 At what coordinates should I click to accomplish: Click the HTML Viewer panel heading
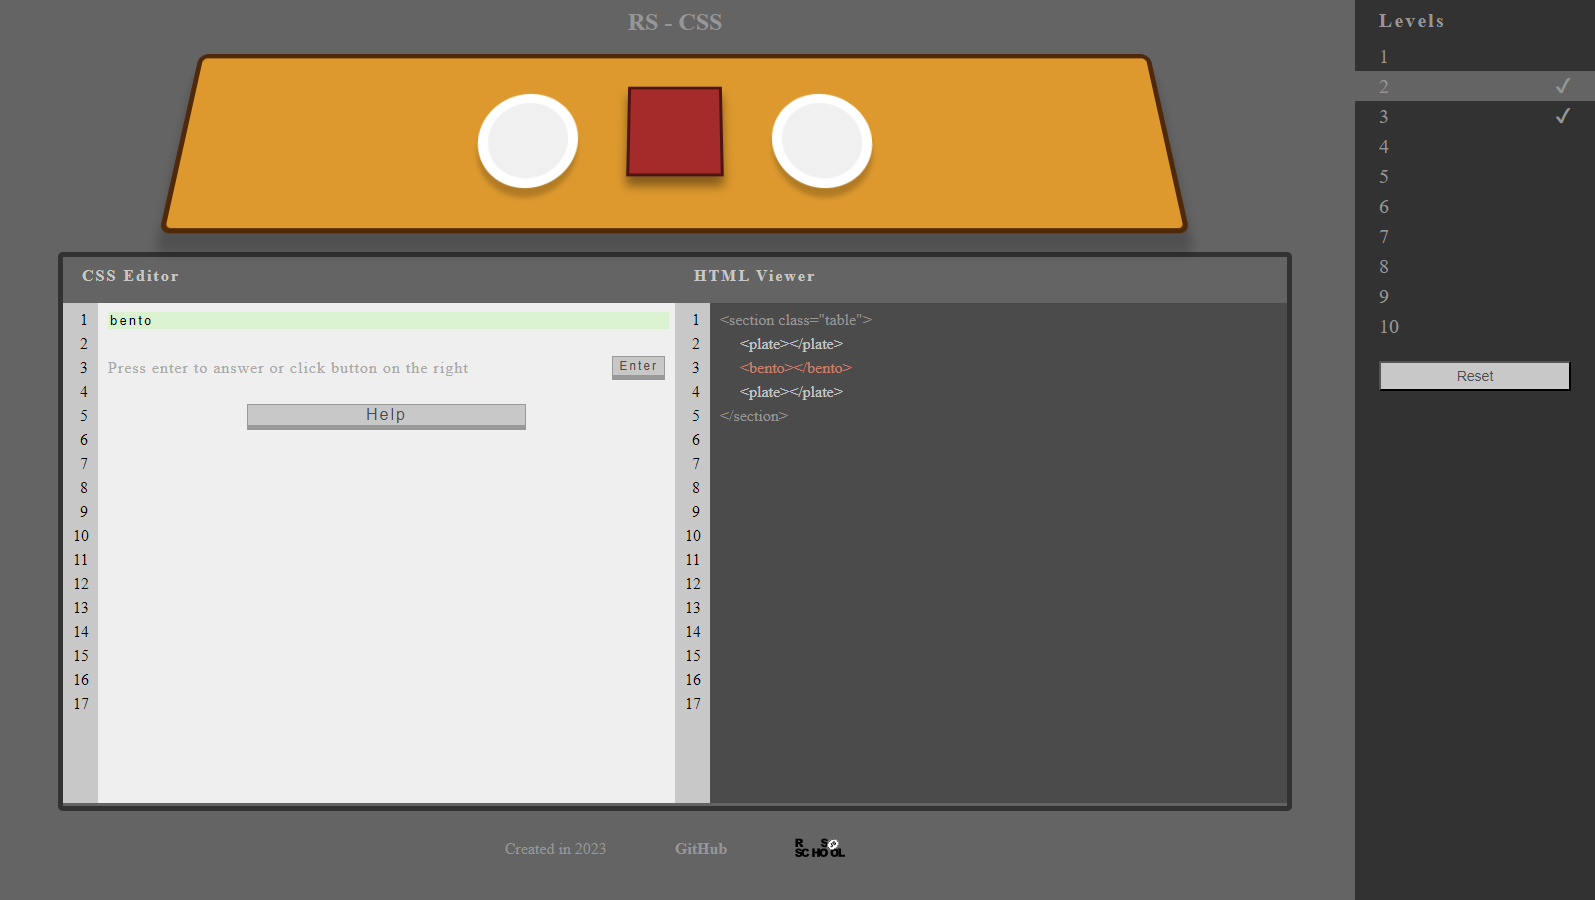point(755,276)
